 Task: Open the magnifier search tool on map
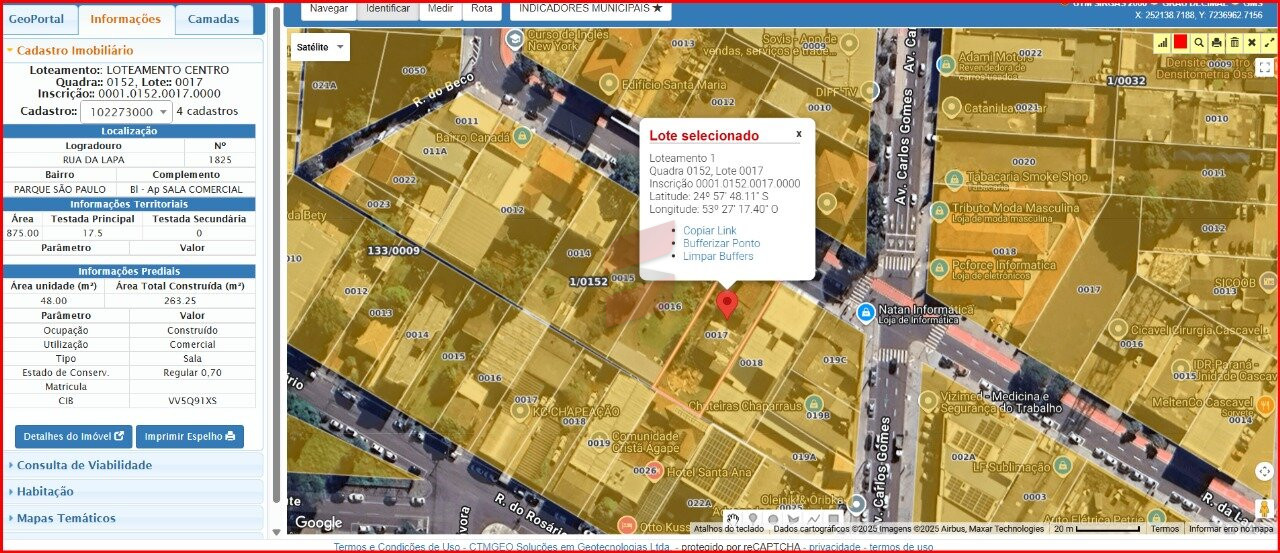(x=1198, y=43)
